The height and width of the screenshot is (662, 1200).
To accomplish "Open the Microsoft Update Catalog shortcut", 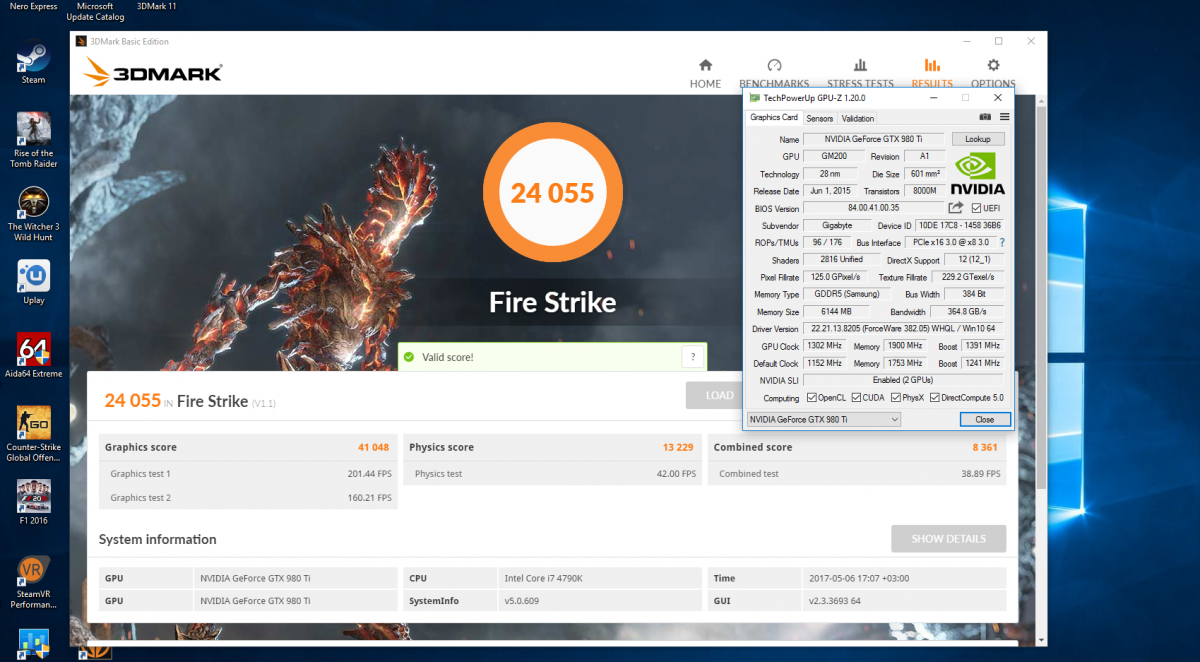I will (x=96, y=11).
